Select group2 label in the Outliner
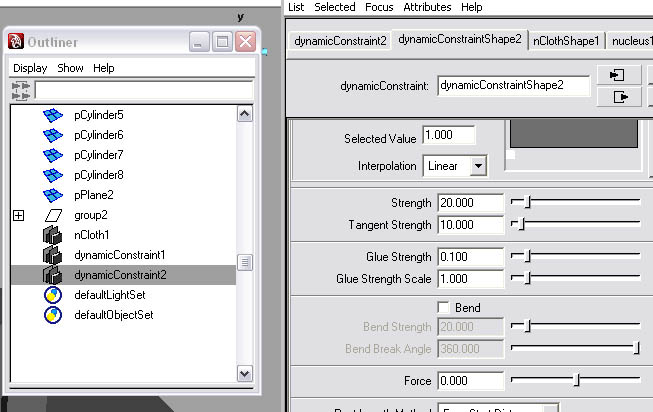653x412 pixels. (x=91, y=215)
